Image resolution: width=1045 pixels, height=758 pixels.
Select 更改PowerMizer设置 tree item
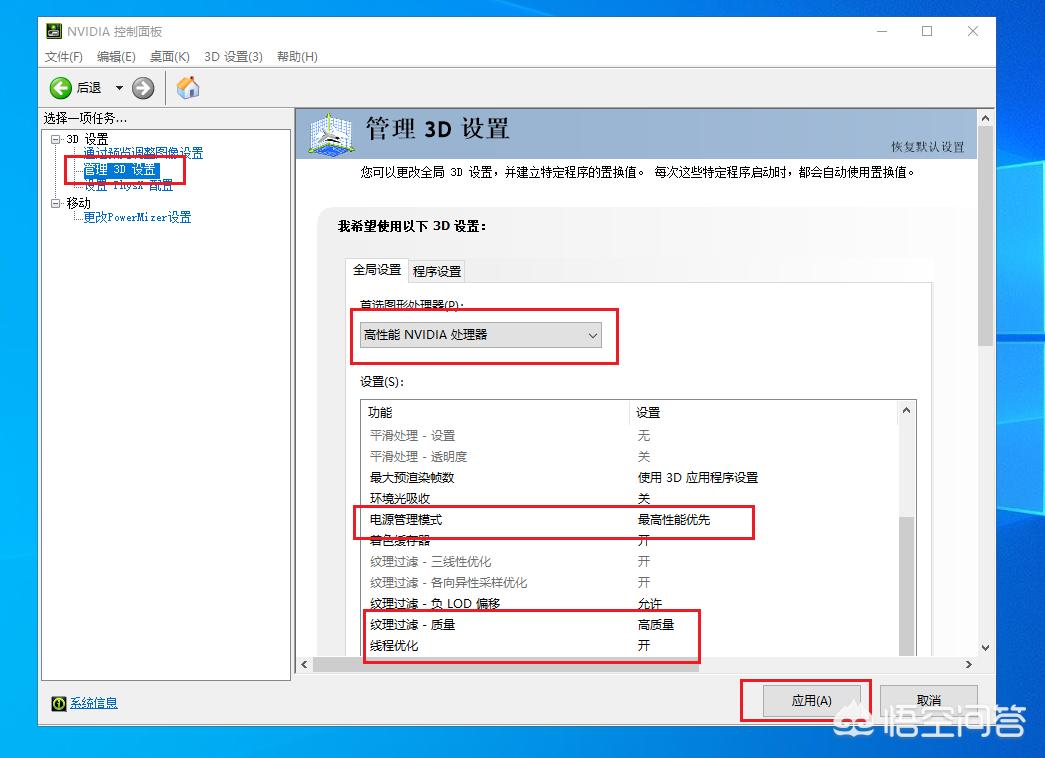tap(137, 217)
